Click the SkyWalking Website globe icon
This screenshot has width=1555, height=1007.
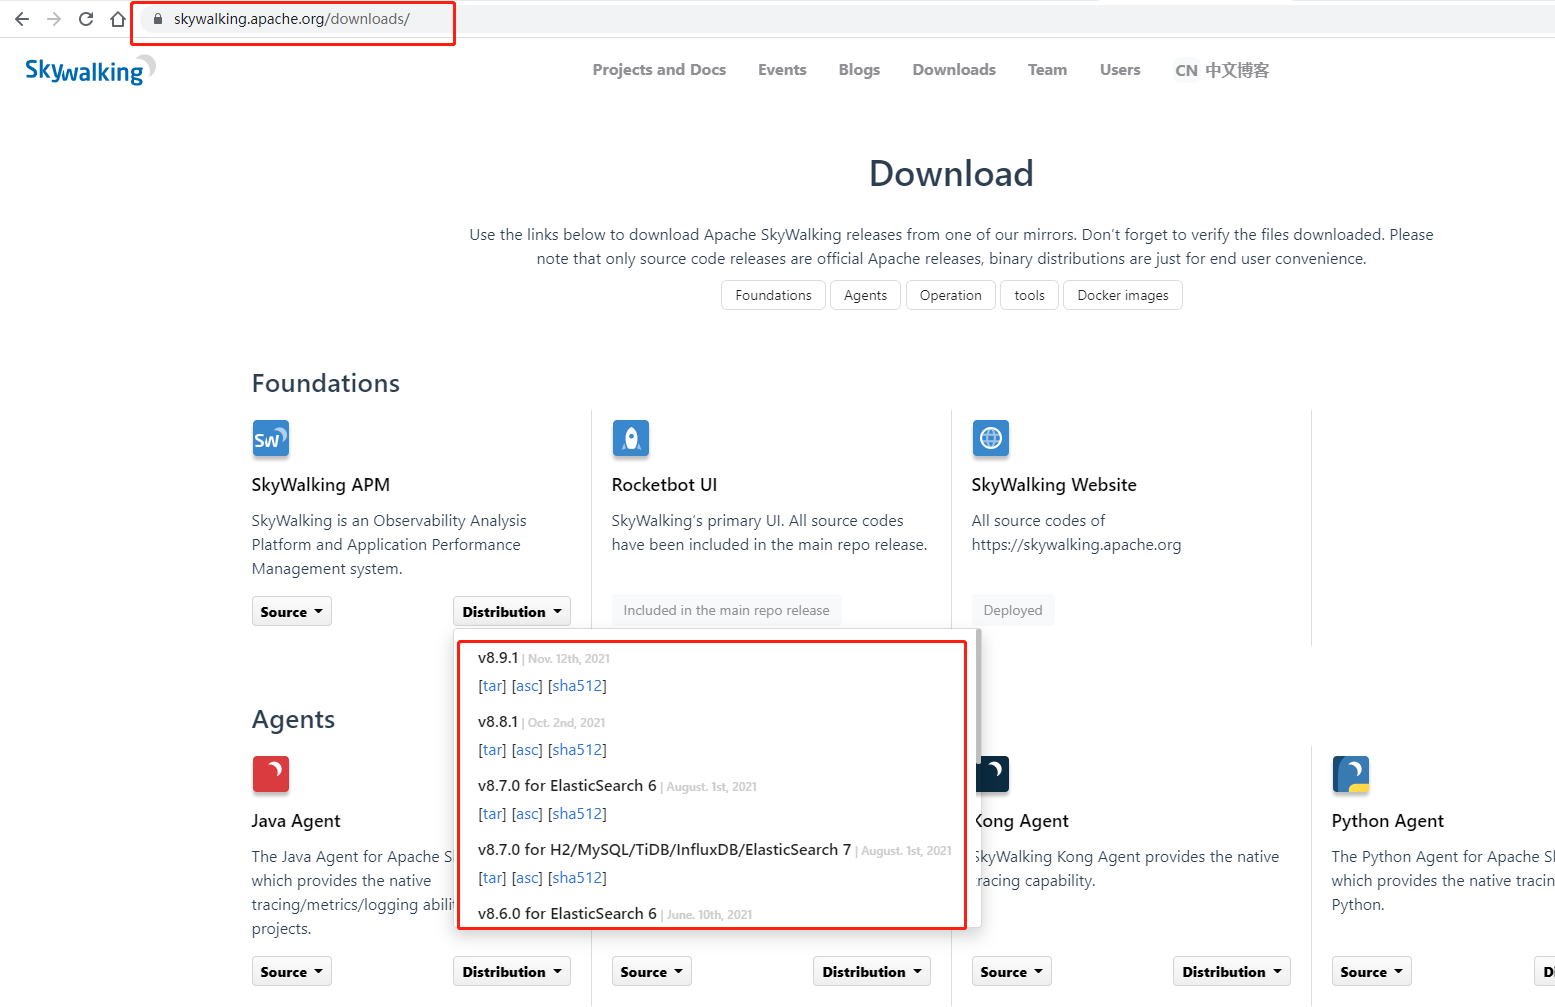pyautogui.click(x=991, y=438)
